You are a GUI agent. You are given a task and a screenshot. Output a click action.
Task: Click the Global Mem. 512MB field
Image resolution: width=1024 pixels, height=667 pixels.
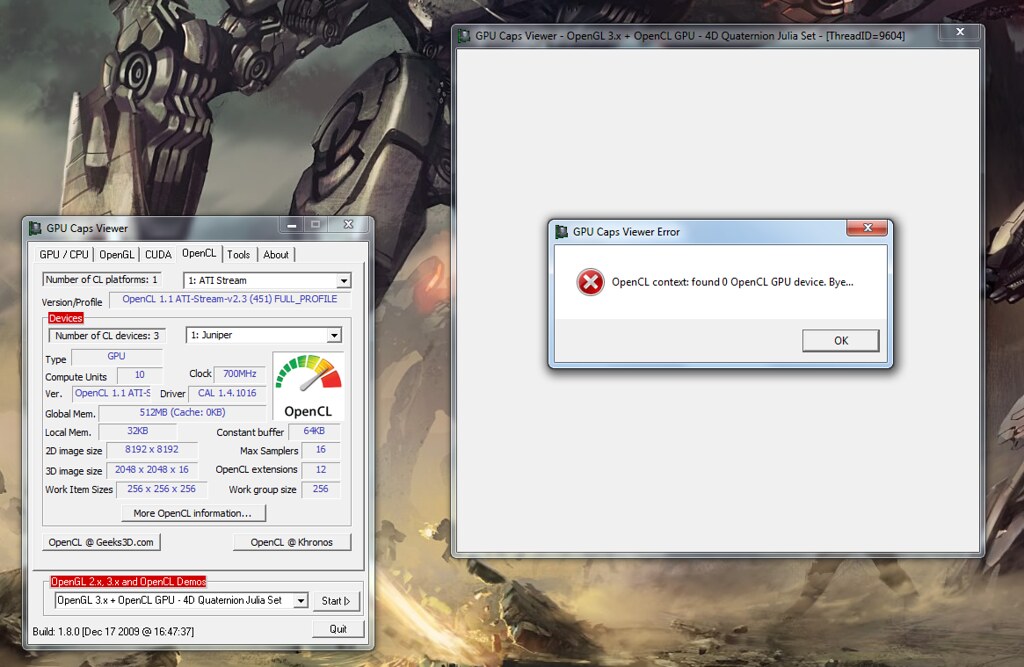coord(182,413)
